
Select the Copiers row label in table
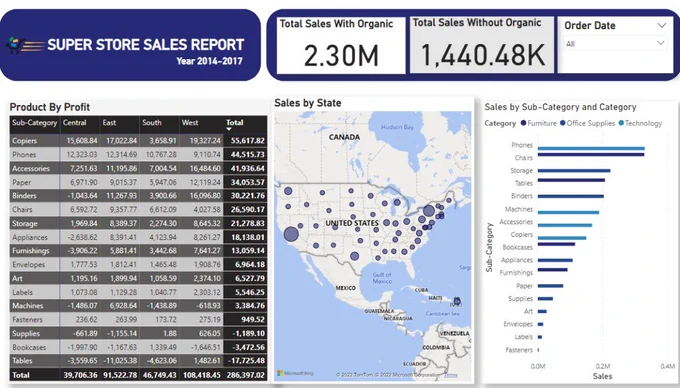pos(24,140)
